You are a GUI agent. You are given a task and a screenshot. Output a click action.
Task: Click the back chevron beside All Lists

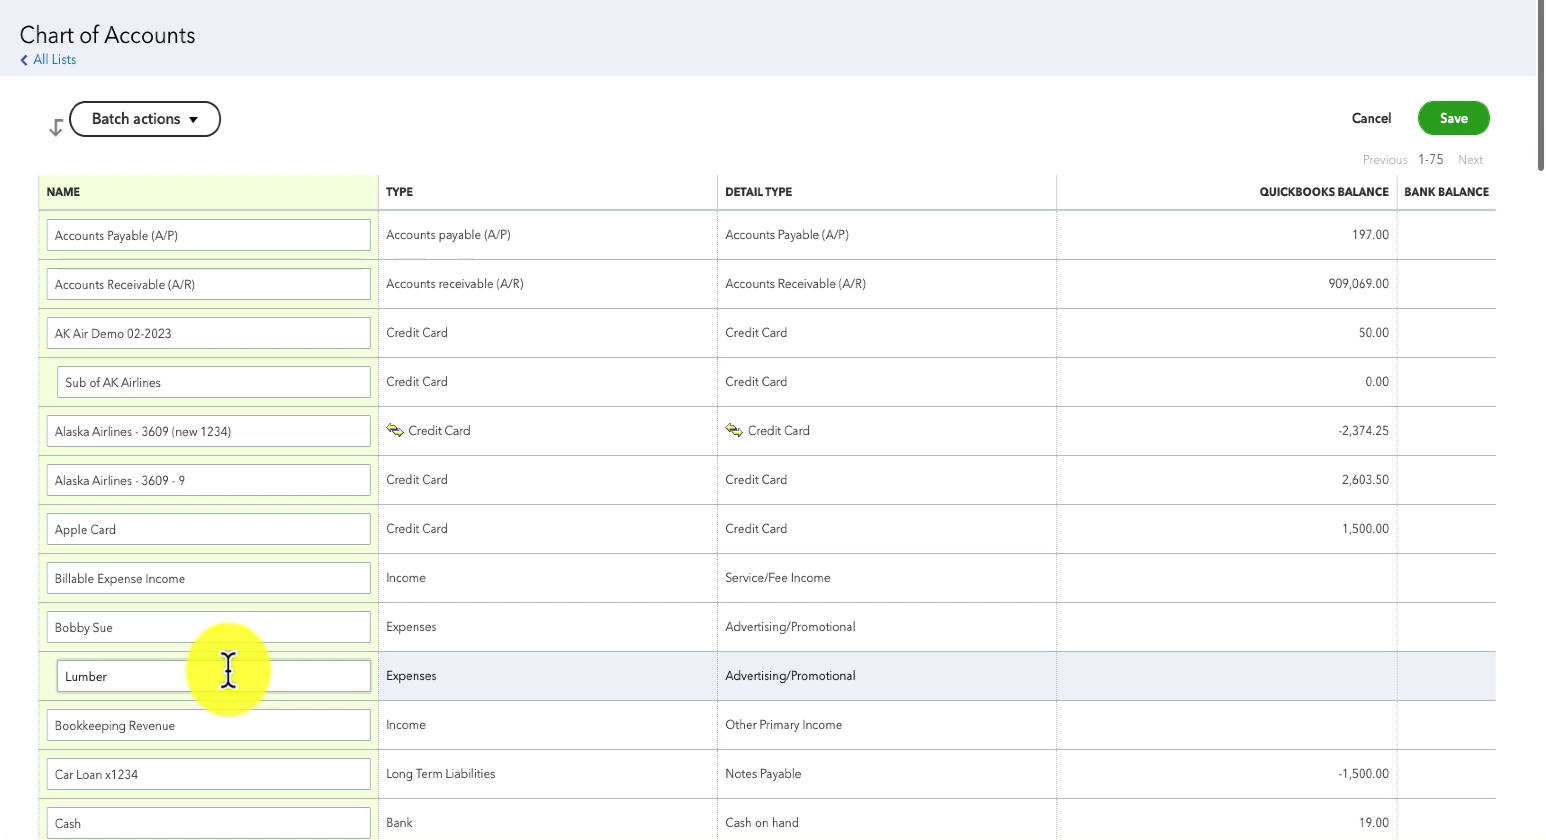click(24, 60)
